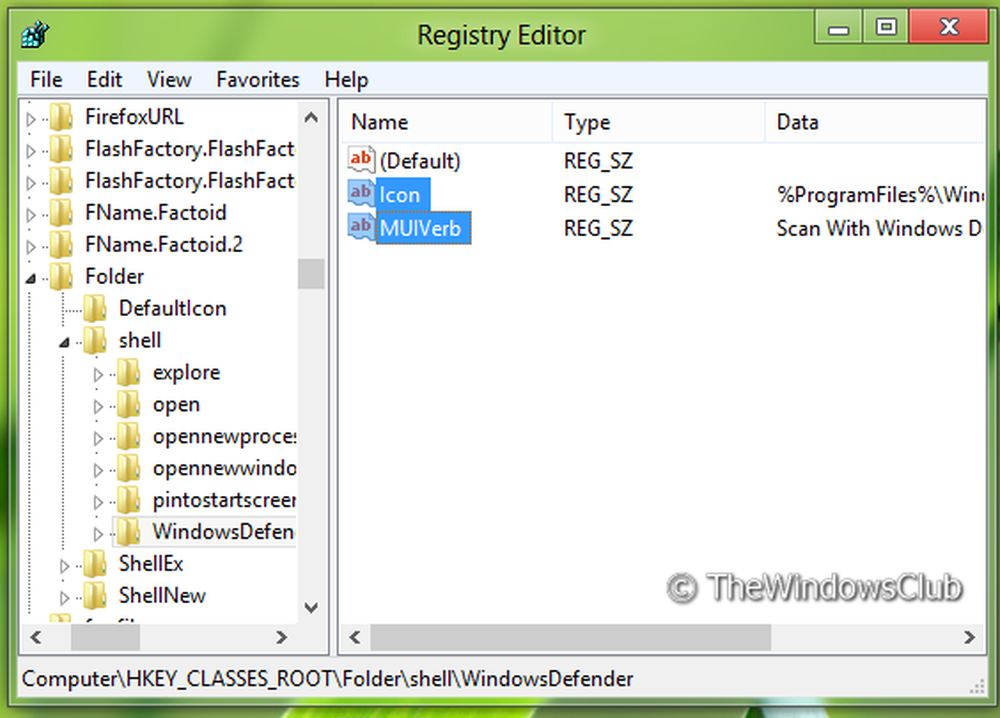Click the ab icon beside MUIVerb value

click(x=361, y=227)
